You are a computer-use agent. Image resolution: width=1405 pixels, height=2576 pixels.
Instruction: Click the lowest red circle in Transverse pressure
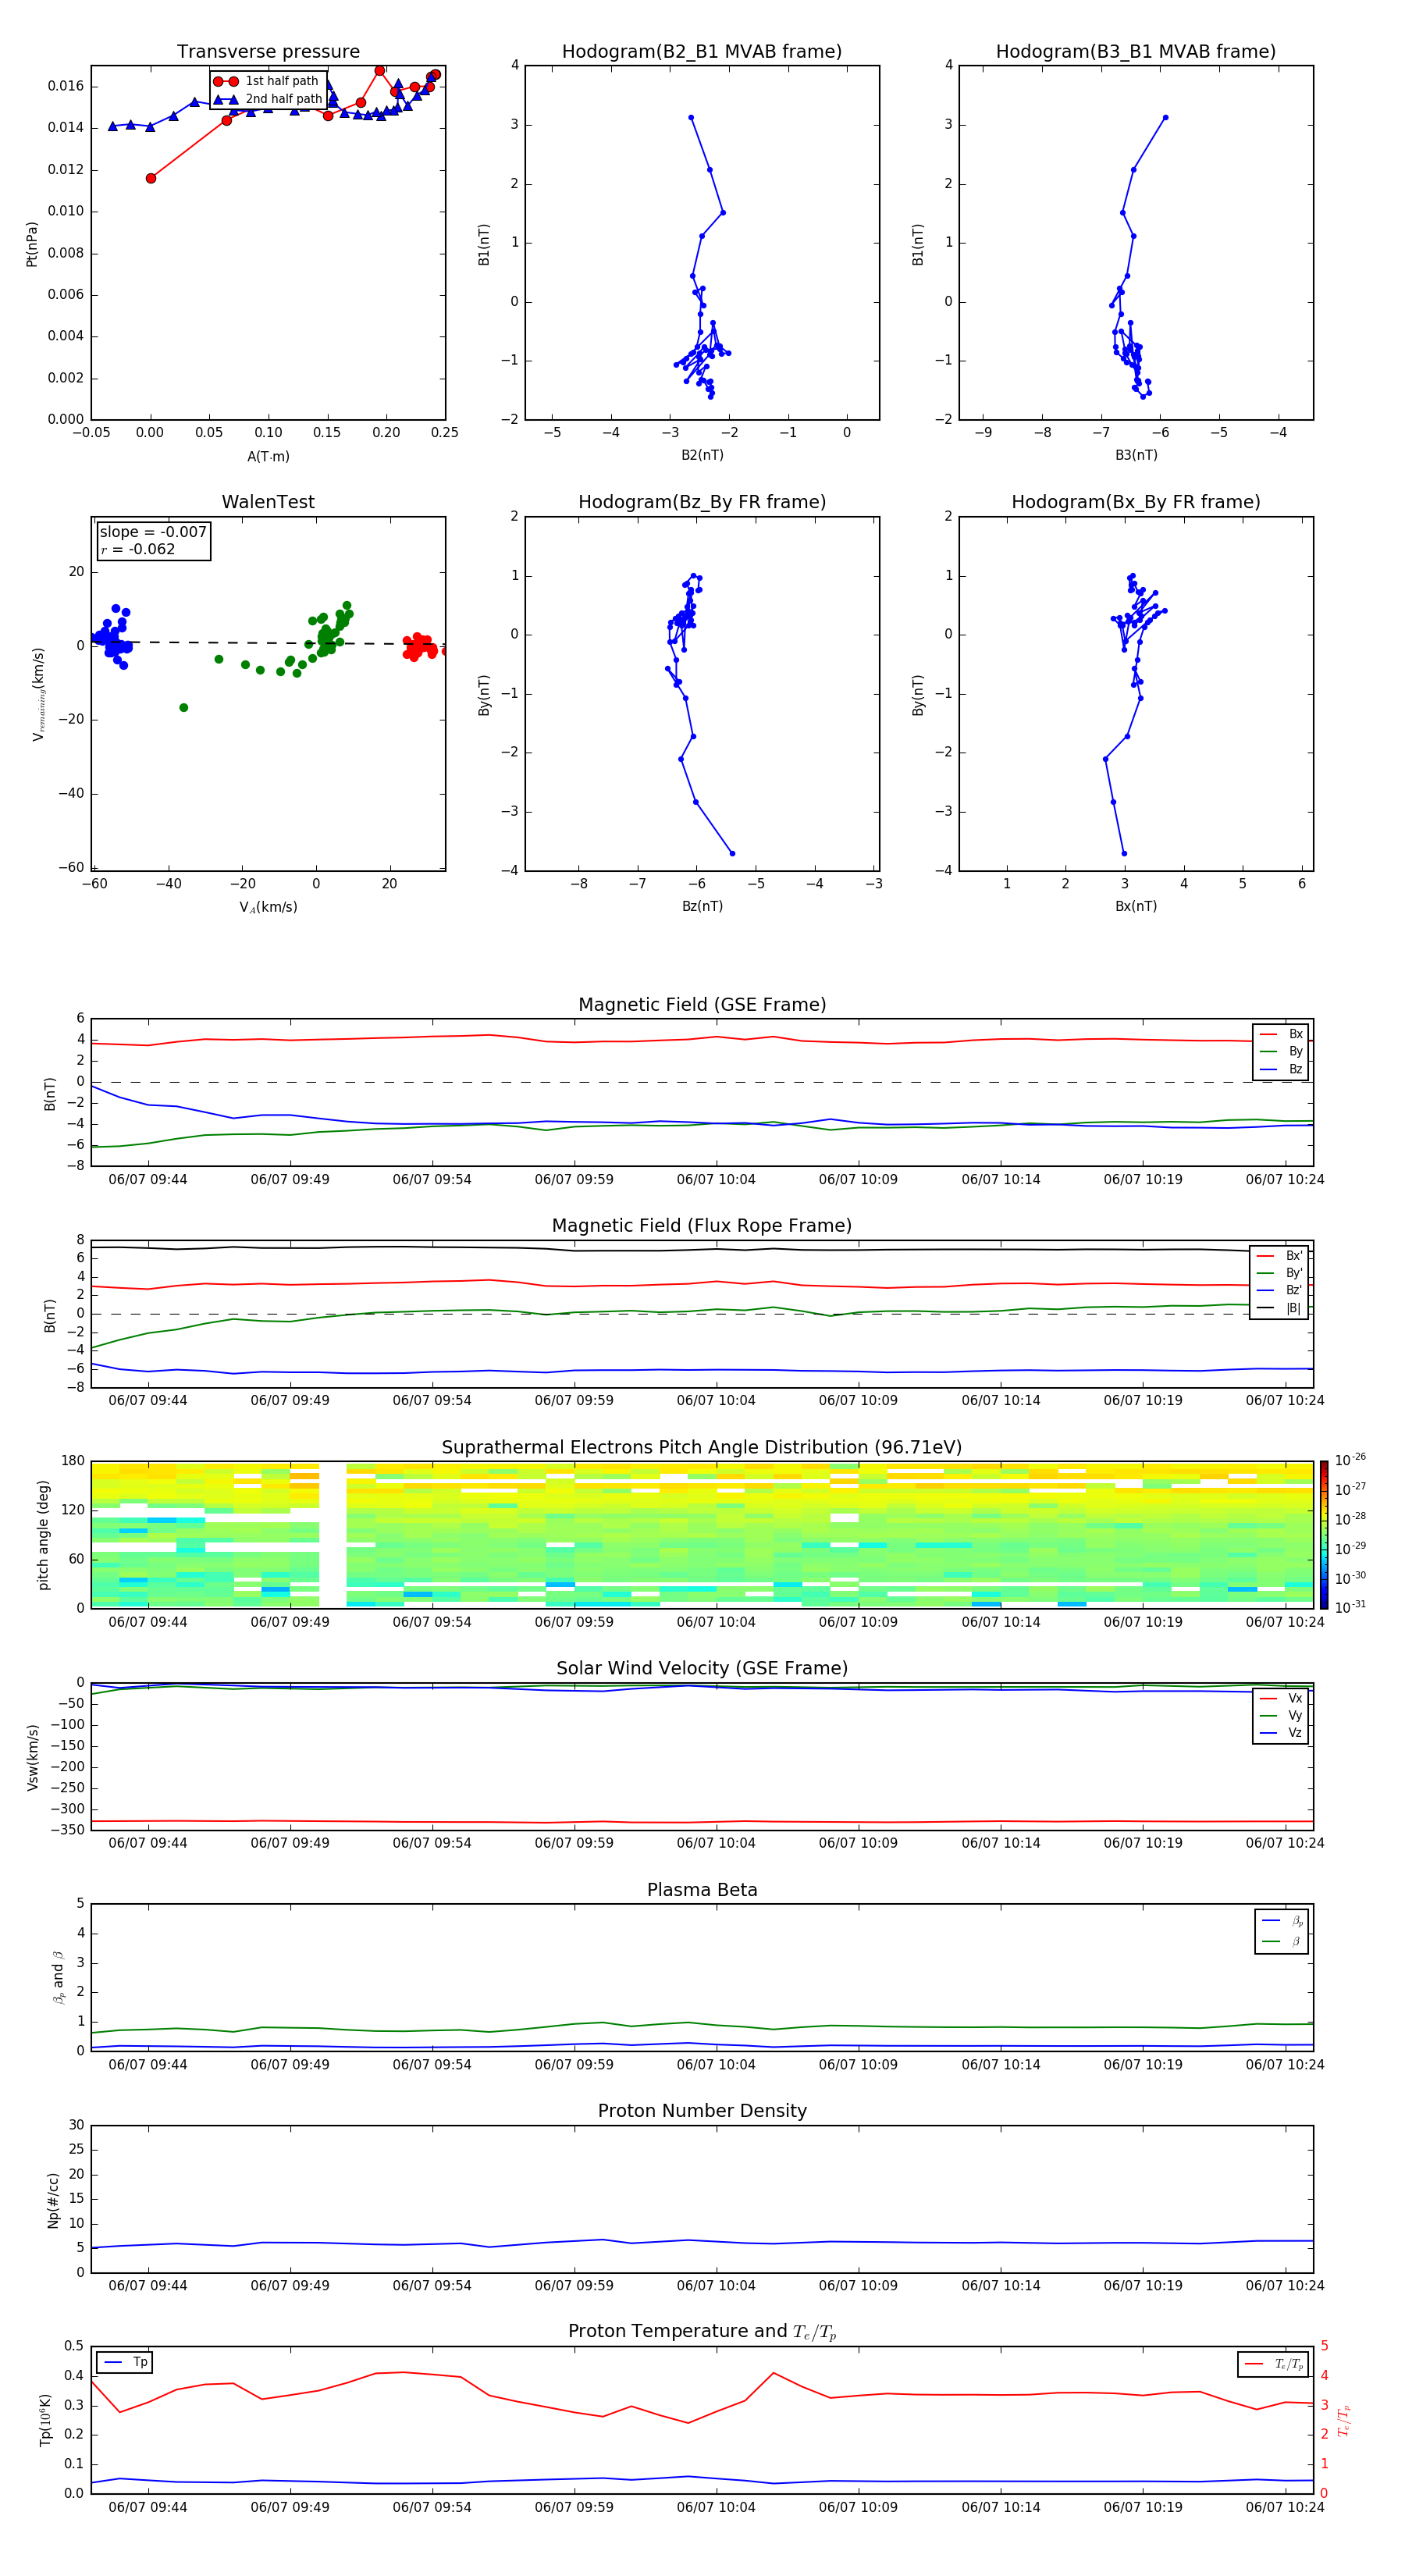151,178
